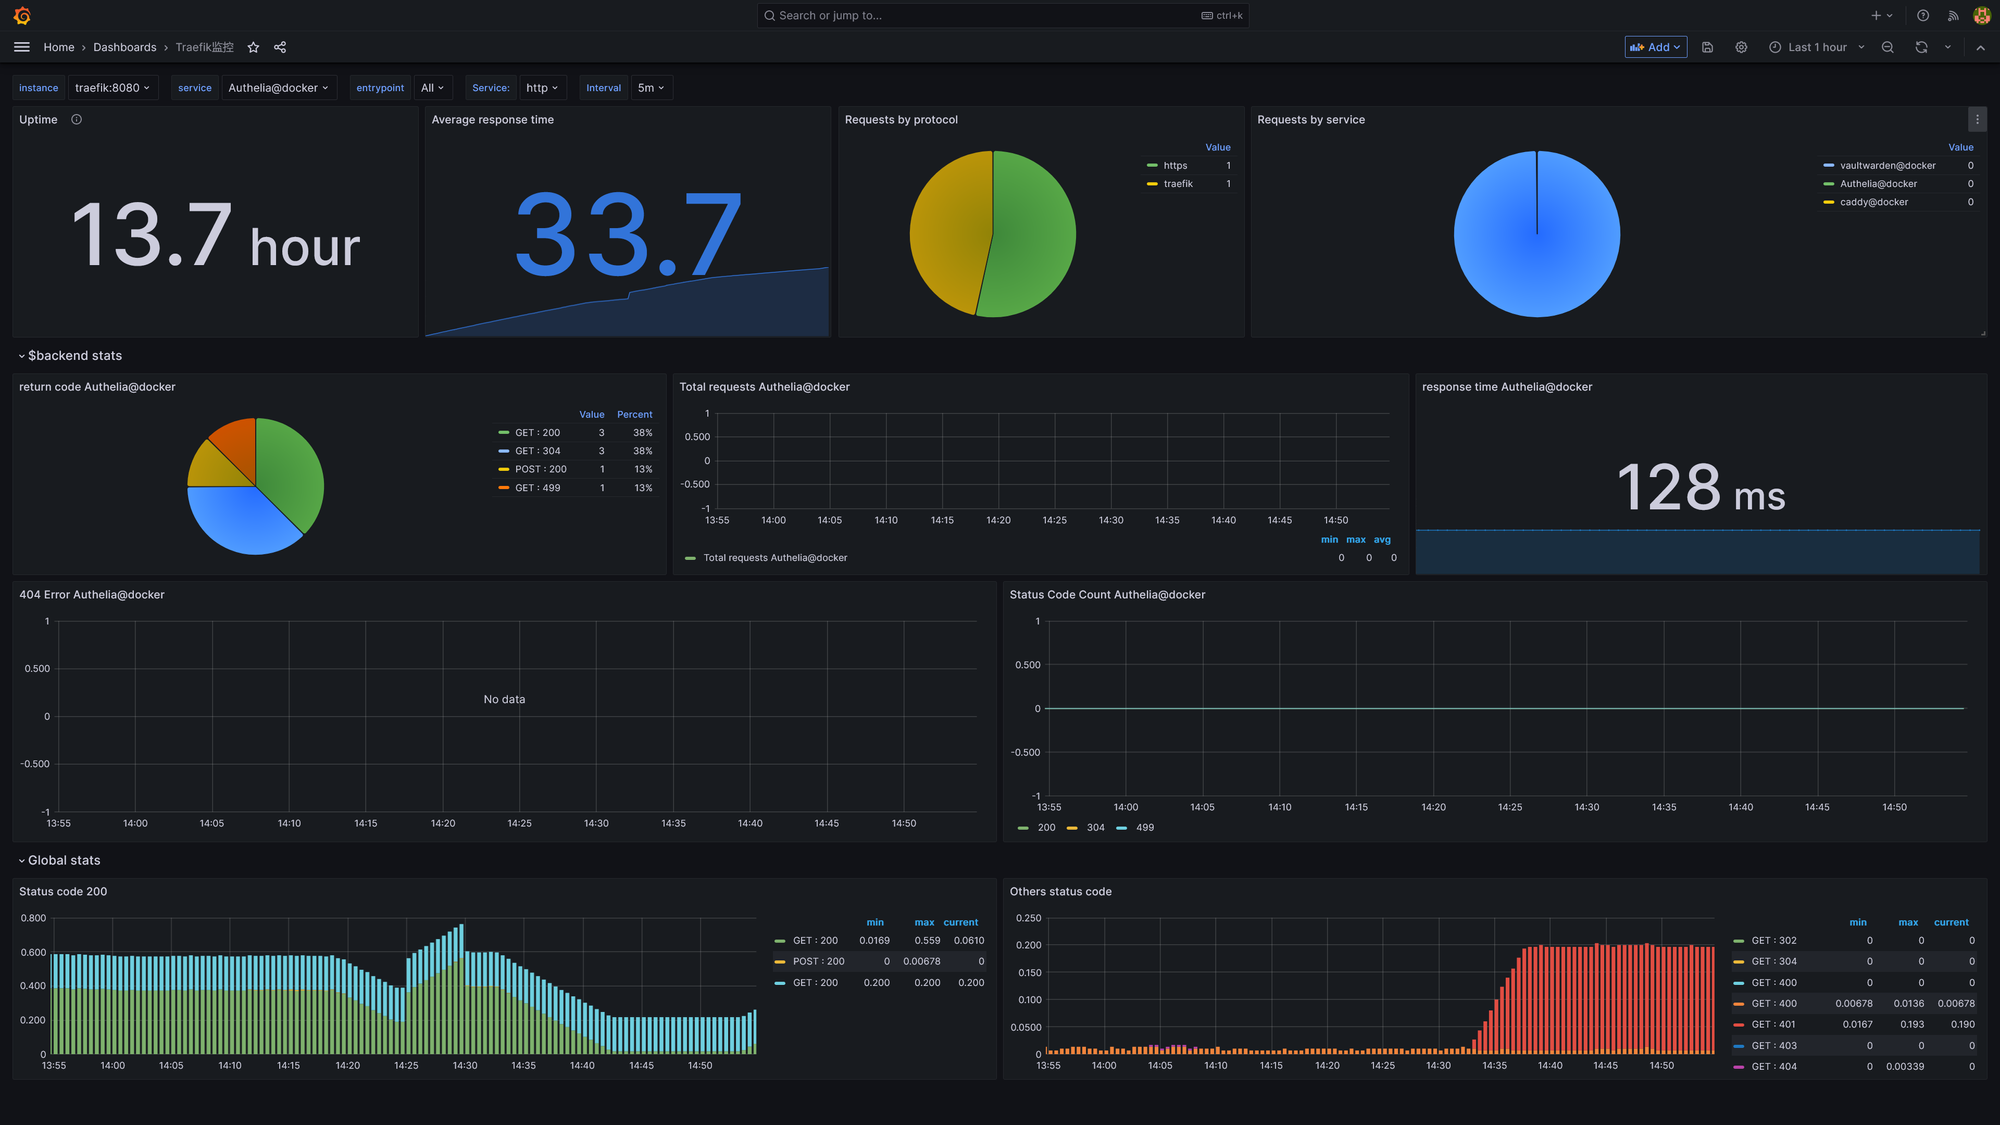
Task: Toggle the Authelia@docker service filter
Action: pyautogui.click(x=276, y=88)
